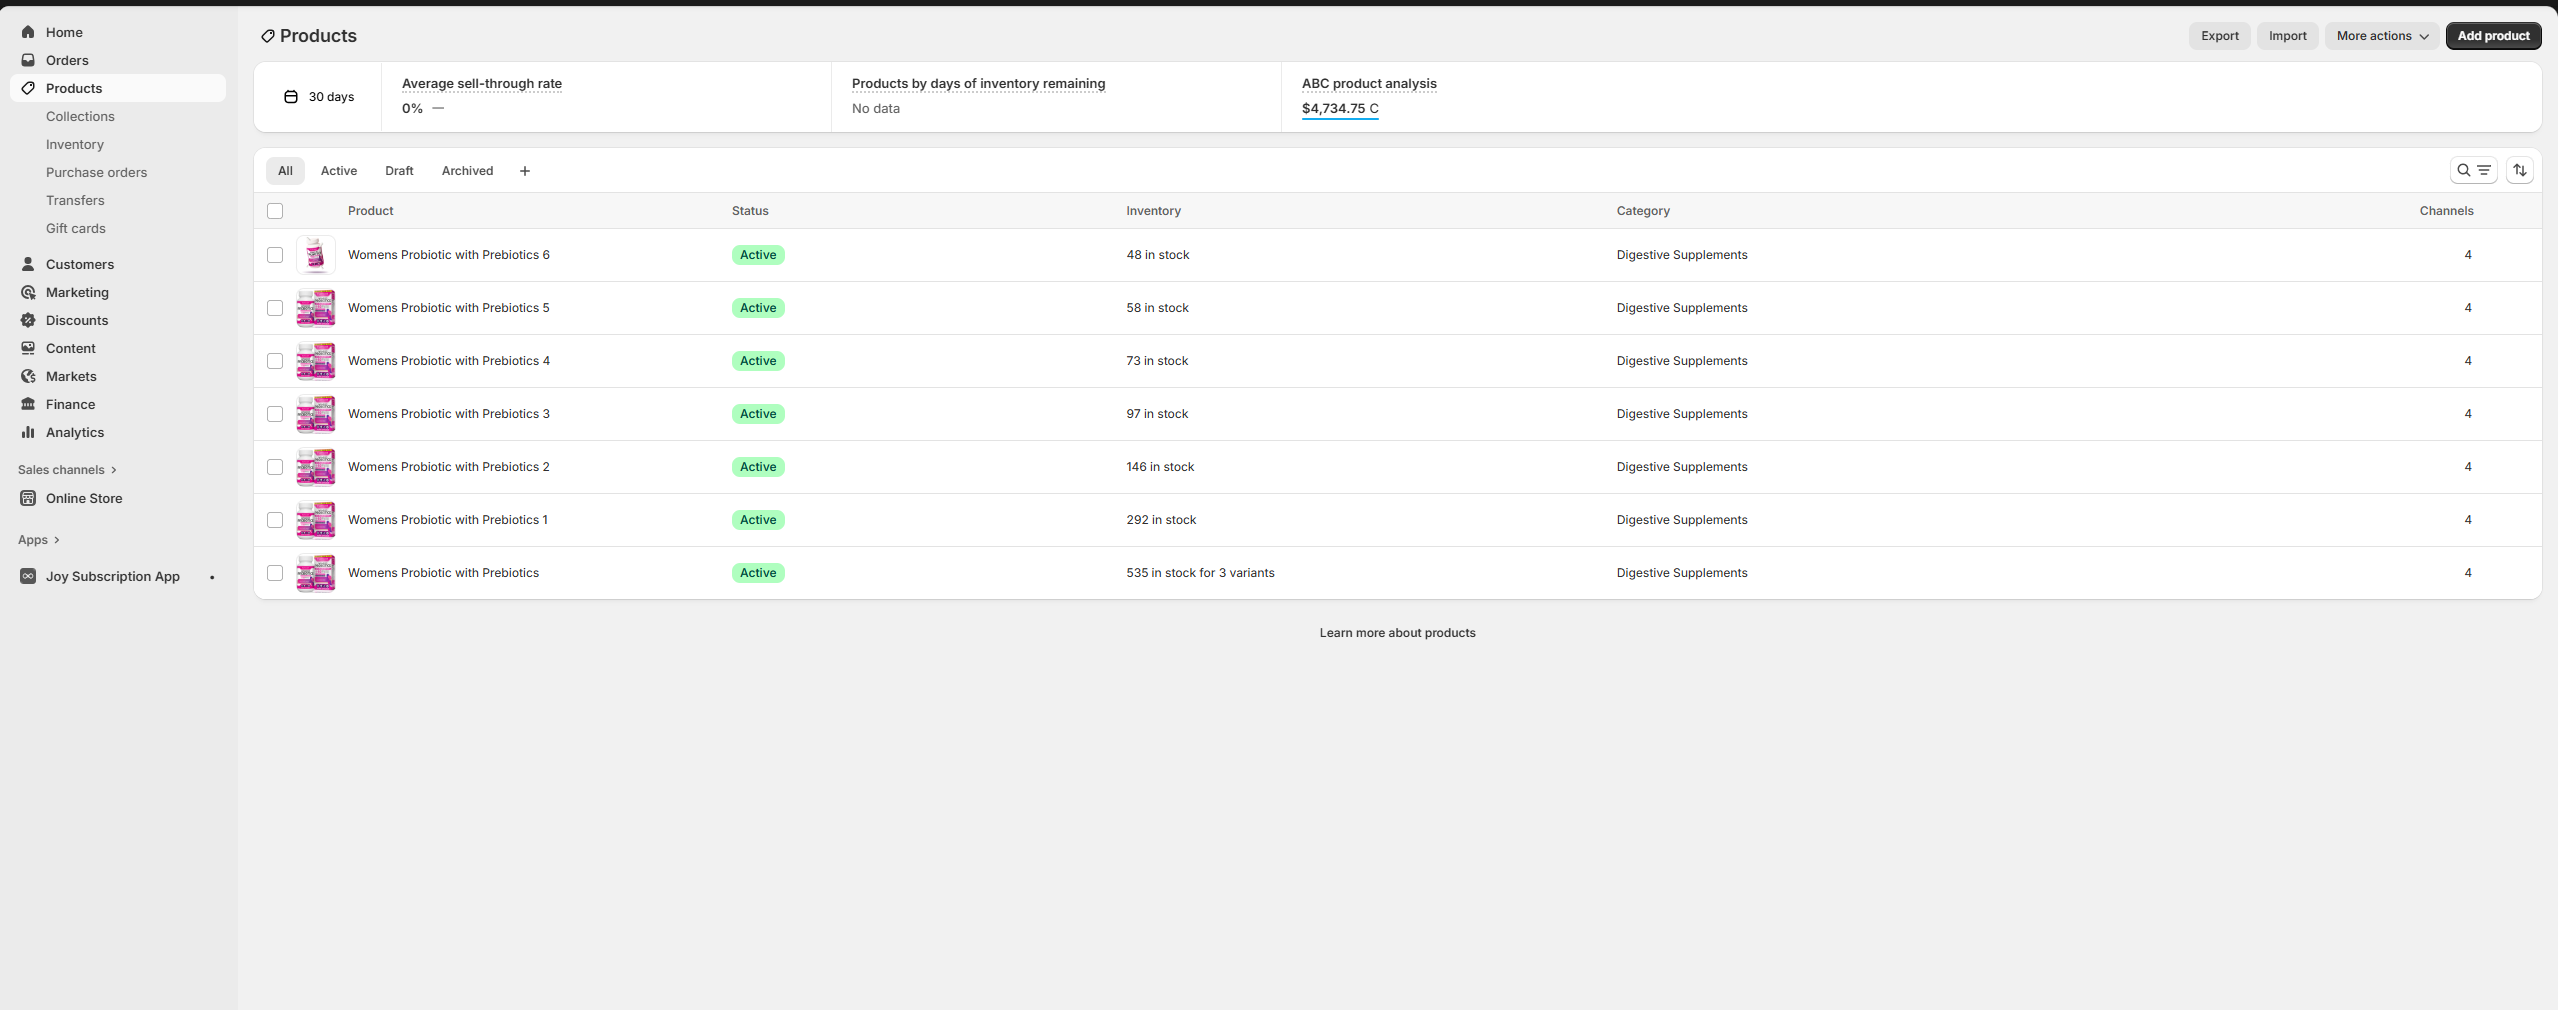The width and height of the screenshot is (2558, 1010).
Task: Click the Discounts badge icon
Action: 28,320
